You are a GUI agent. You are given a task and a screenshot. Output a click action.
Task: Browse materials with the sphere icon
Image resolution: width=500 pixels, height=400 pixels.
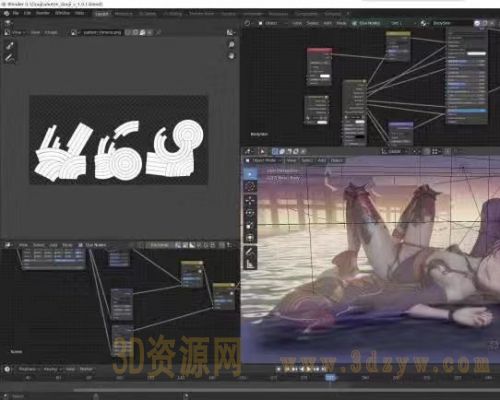point(424,23)
